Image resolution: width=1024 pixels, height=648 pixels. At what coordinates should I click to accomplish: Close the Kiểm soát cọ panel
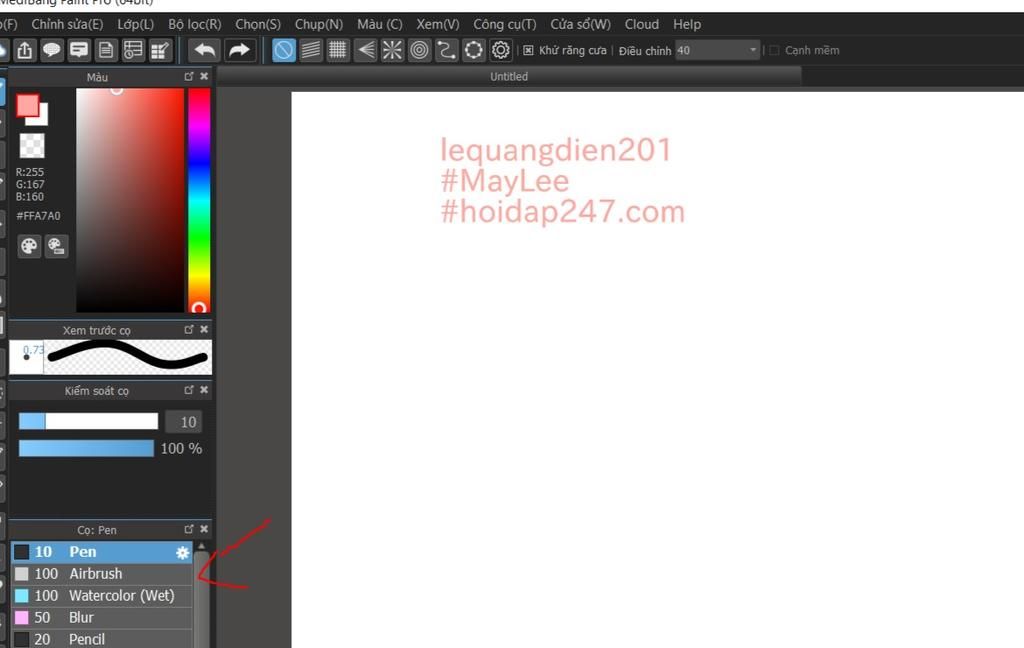coord(204,390)
